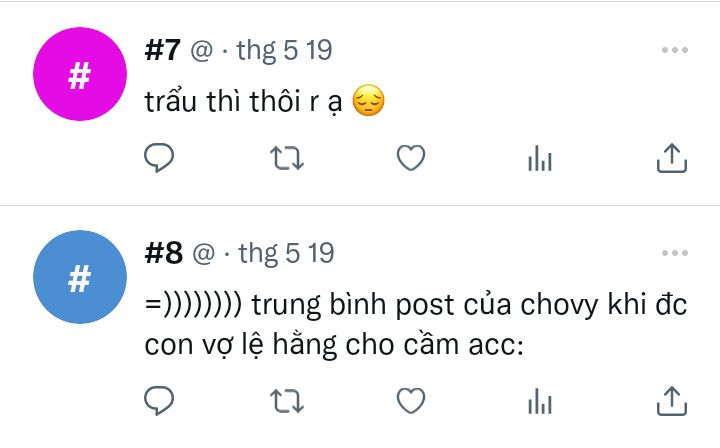The width and height of the screenshot is (720, 448).
Task: Retweet the #7 post
Action: pyautogui.click(x=287, y=158)
